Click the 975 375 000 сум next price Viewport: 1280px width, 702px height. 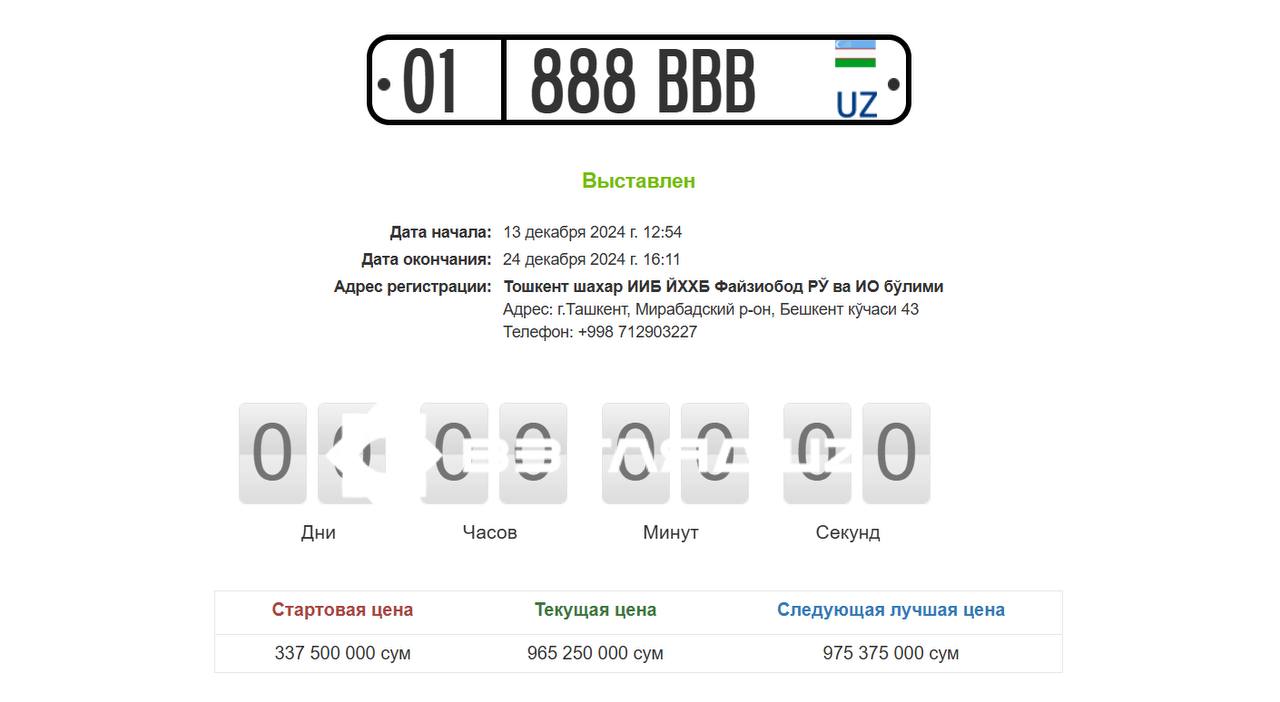coord(891,653)
